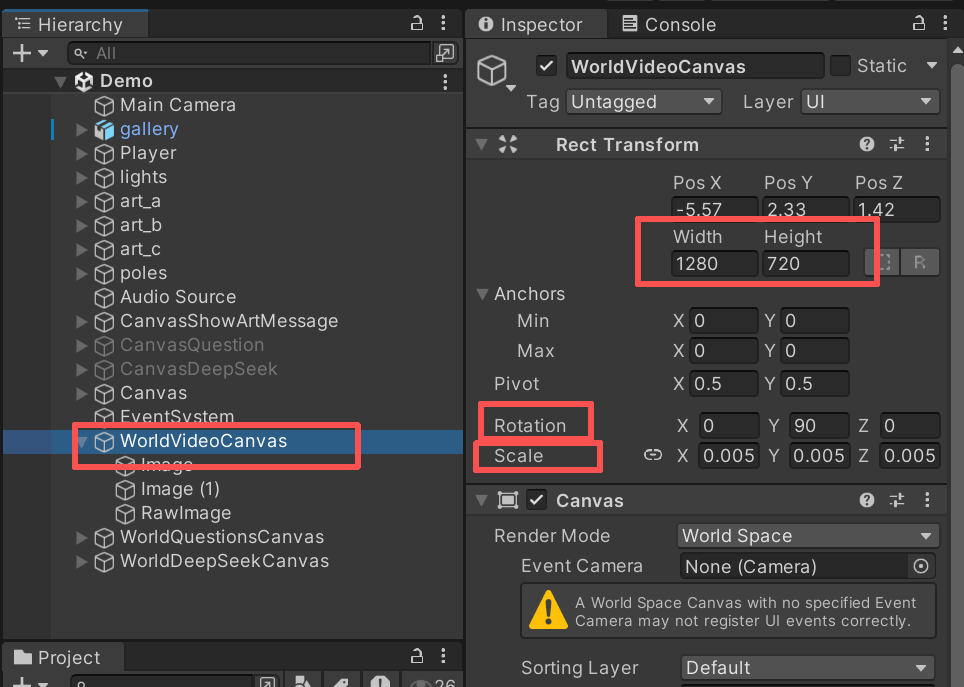Viewport: 964px width, 687px height.
Task: Open Canvas component context menu
Action: tap(927, 501)
